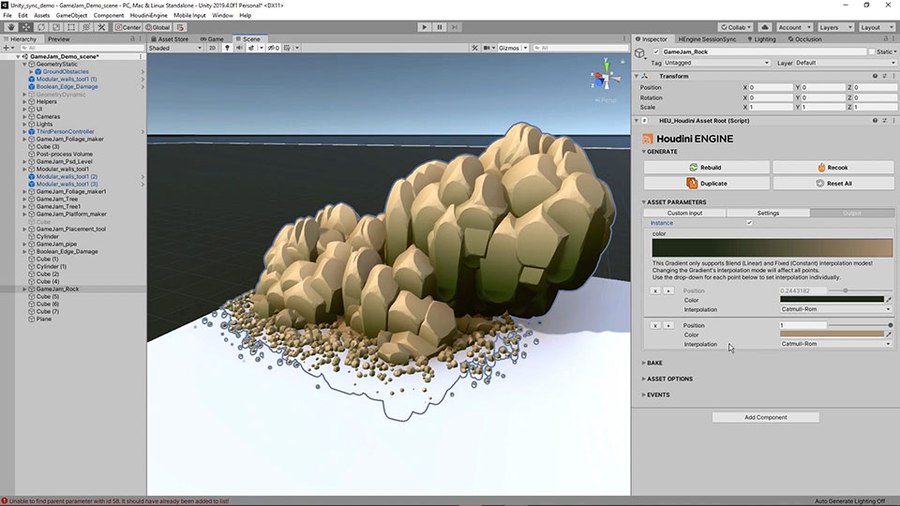Toggle the Static checkbox
Image resolution: width=900 pixels, height=506 pixels.
click(x=871, y=52)
